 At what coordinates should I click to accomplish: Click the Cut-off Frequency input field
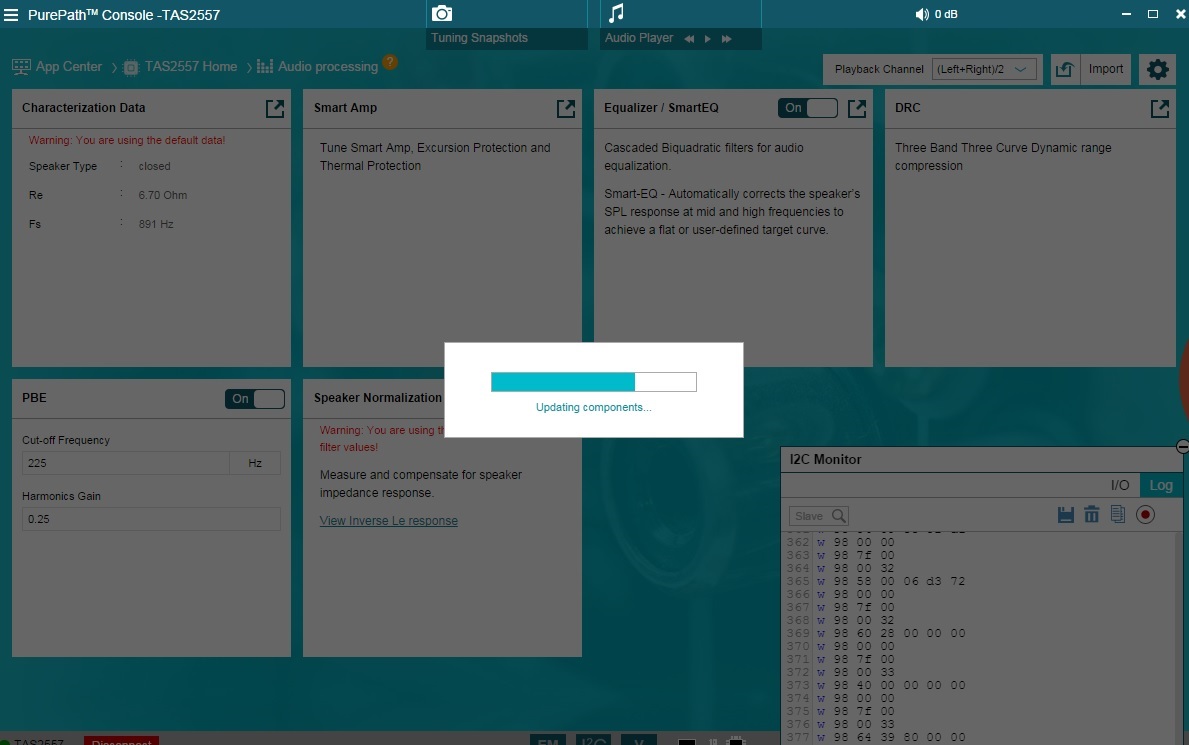125,463
